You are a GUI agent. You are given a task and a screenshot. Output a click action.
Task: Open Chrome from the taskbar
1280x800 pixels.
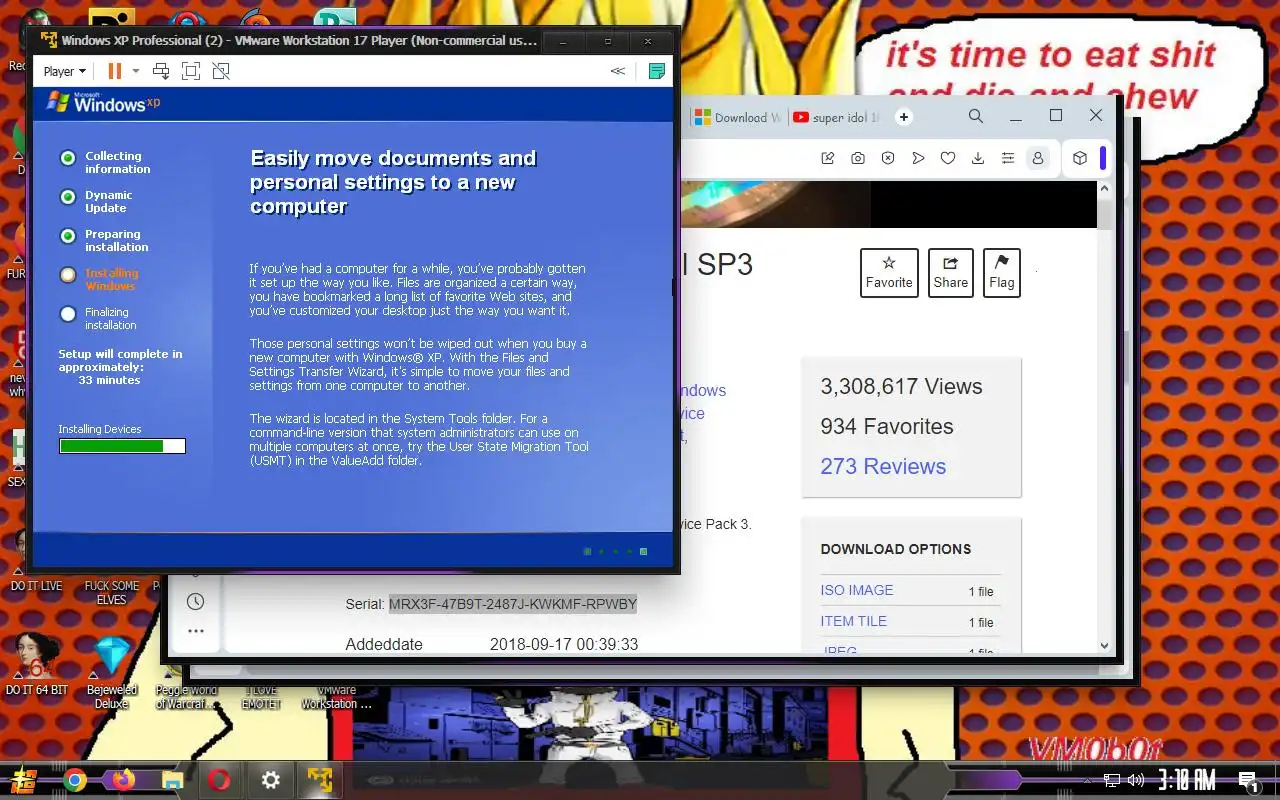[74, 780]
